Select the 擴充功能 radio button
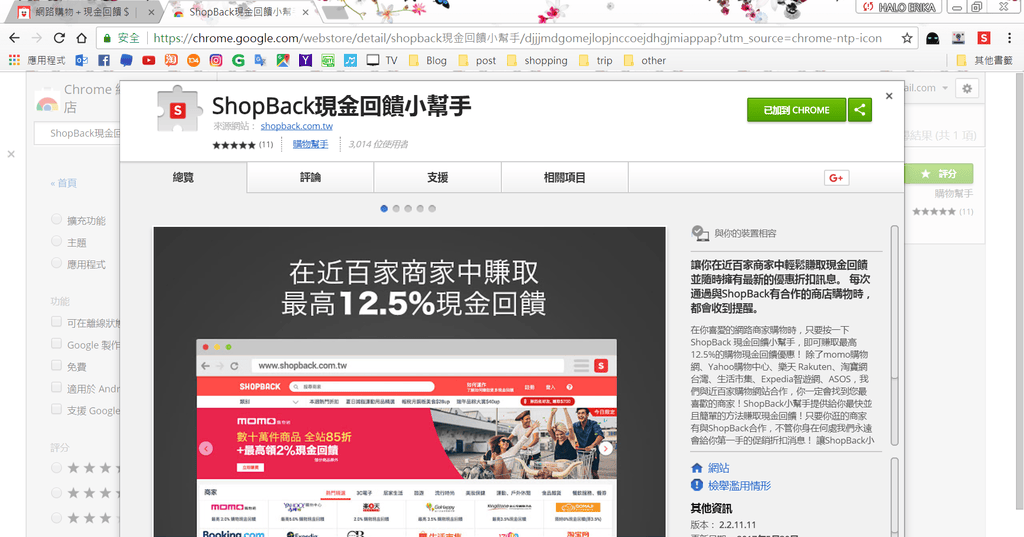Image resolution: width=1024 pixels, height=537 pixels. point(57,220)
